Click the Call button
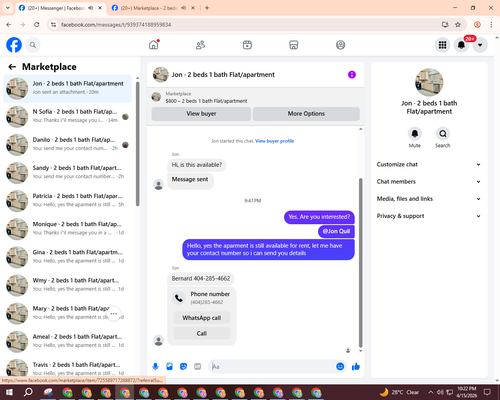 (202, 333)
